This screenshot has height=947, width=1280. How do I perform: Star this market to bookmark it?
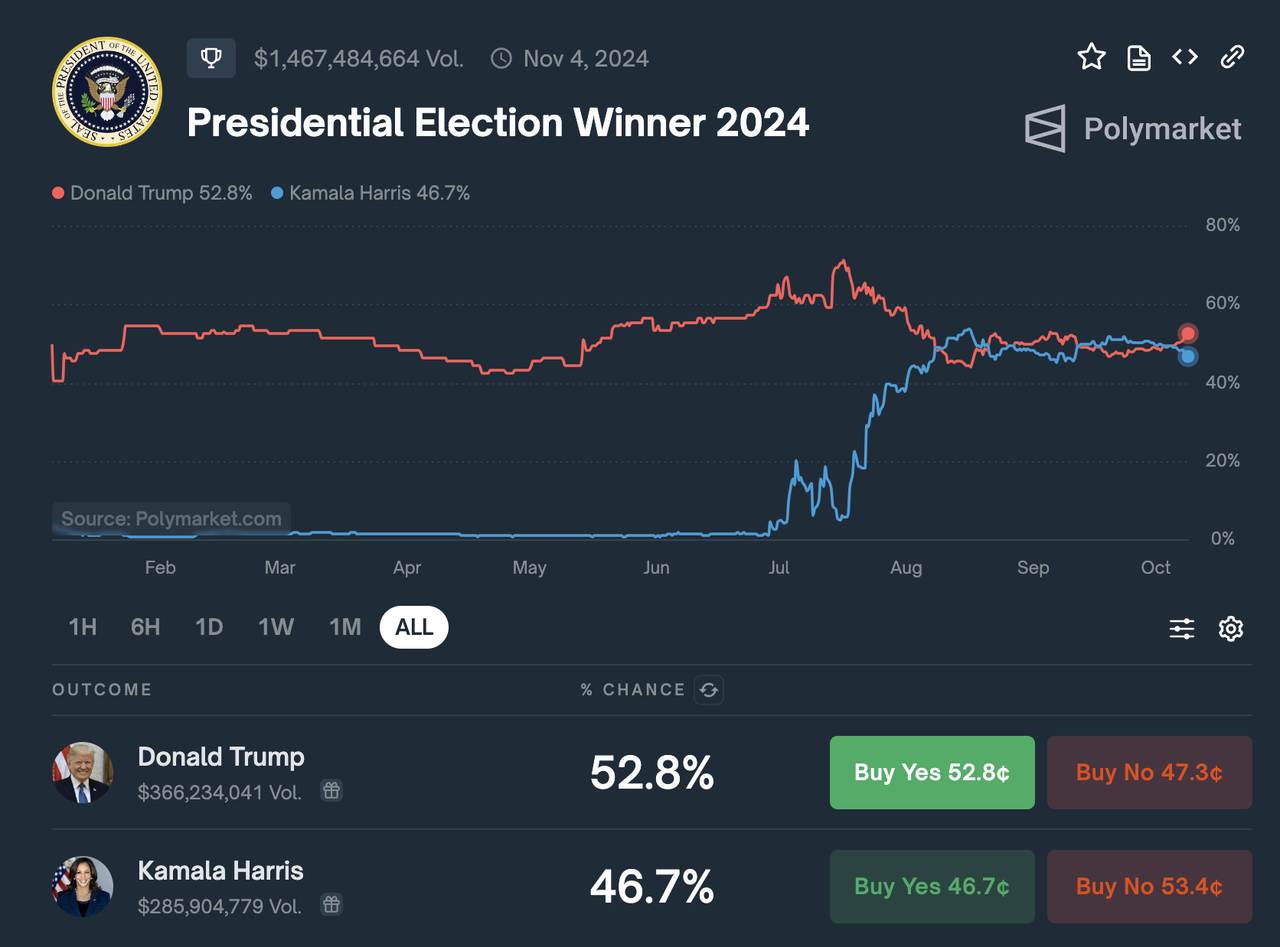1091,57
